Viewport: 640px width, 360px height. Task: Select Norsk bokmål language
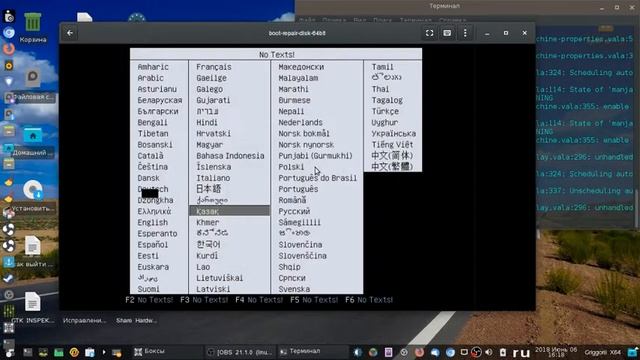click(304, 133)
